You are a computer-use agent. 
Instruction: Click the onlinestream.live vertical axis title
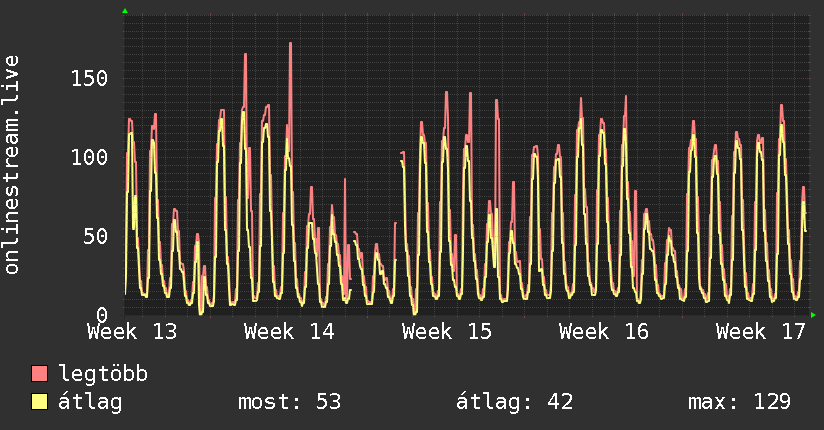click(x=11, y=165)
